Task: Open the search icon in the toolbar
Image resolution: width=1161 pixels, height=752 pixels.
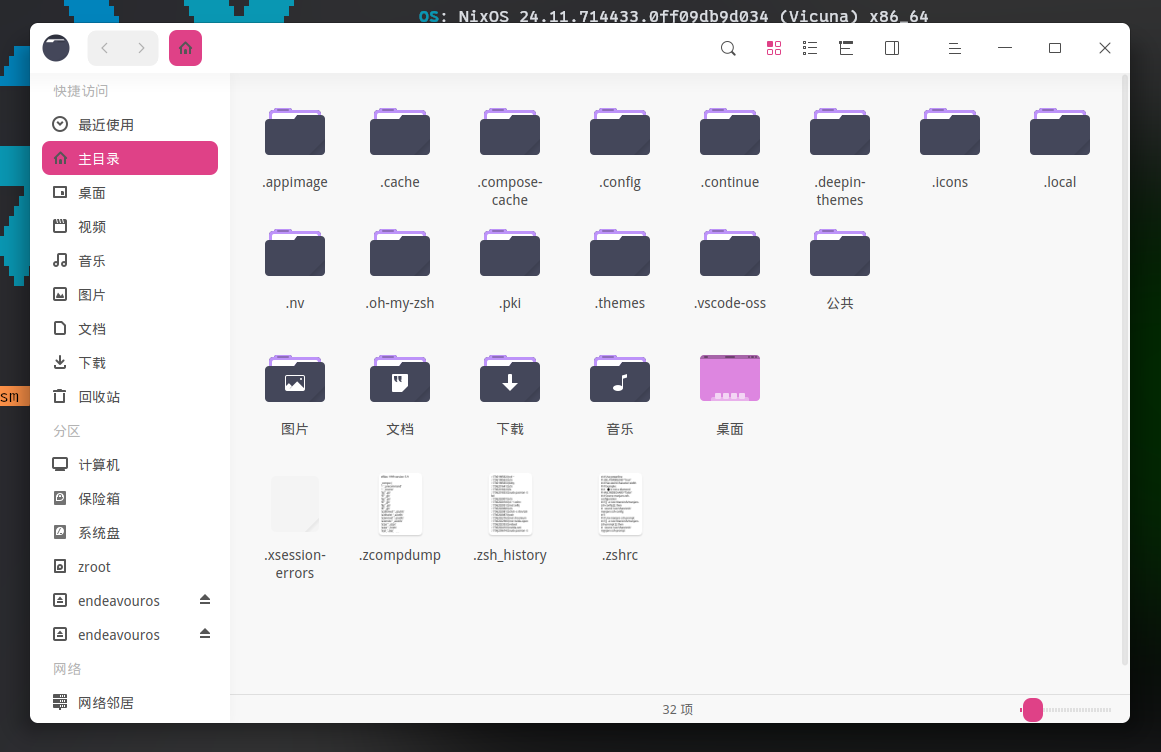Action: [x=729, y=48]
